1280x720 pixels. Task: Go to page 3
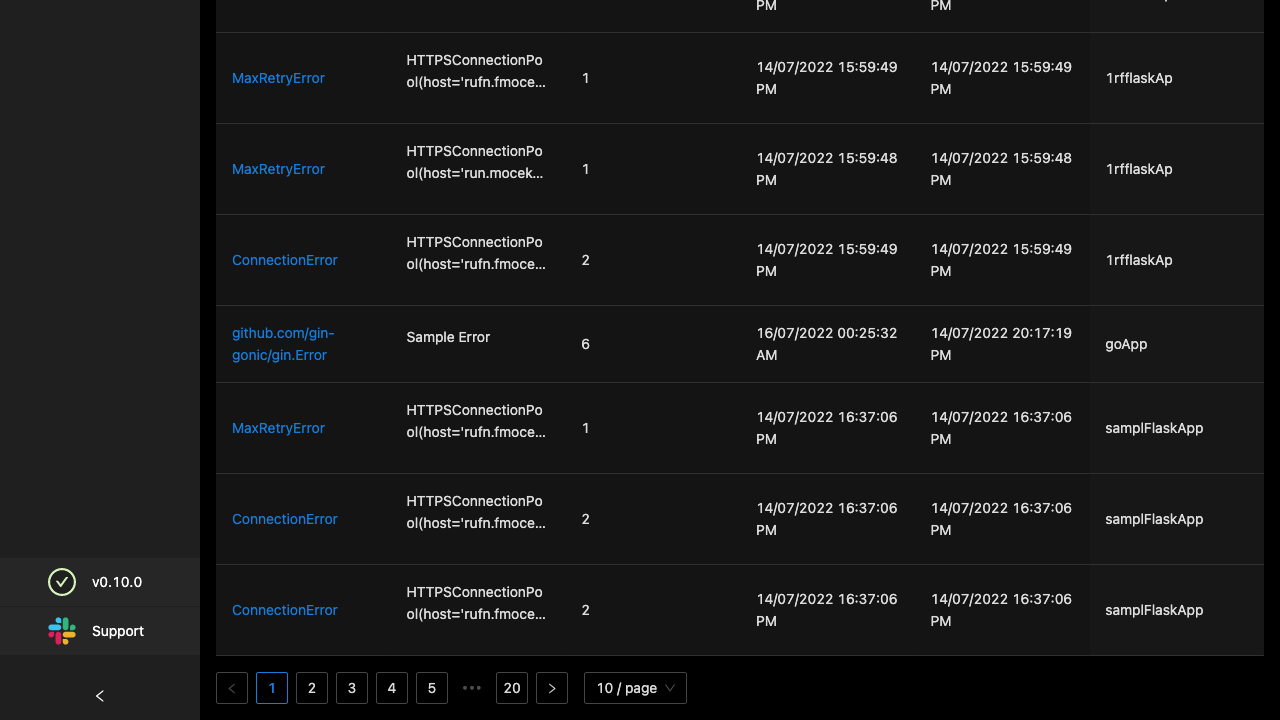pyautogui.click(x=352, y=688)
